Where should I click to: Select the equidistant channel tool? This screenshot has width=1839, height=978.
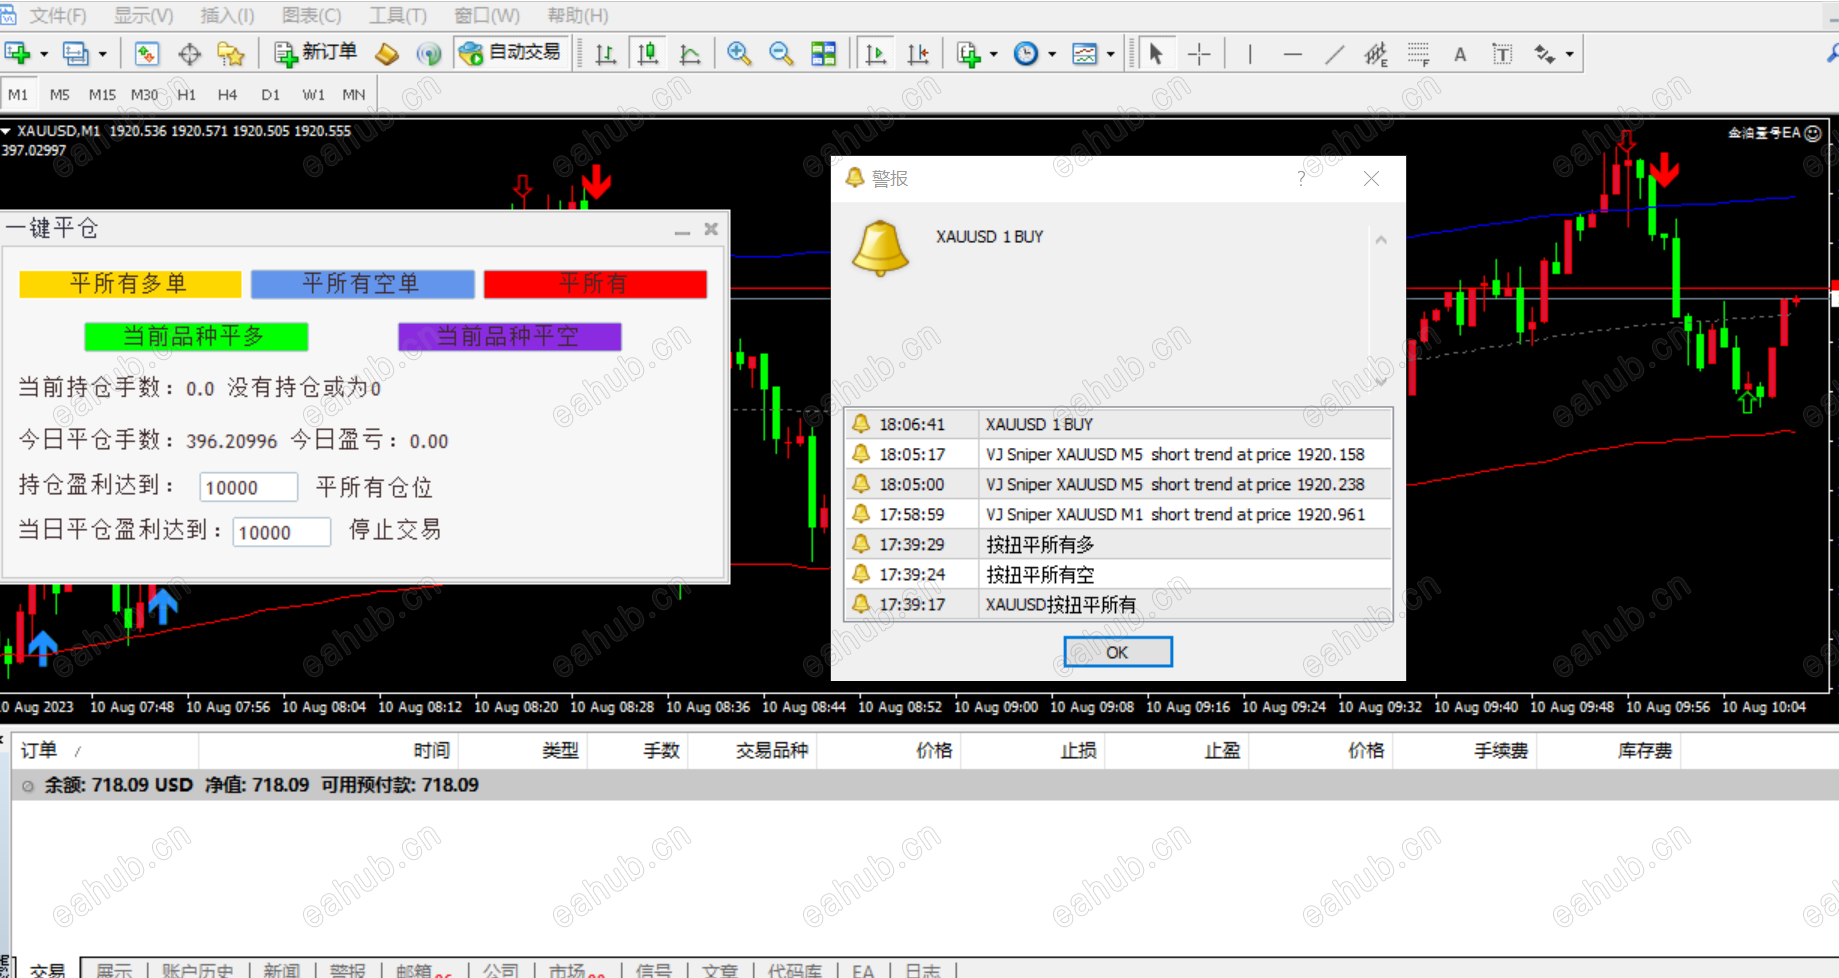1376,54
